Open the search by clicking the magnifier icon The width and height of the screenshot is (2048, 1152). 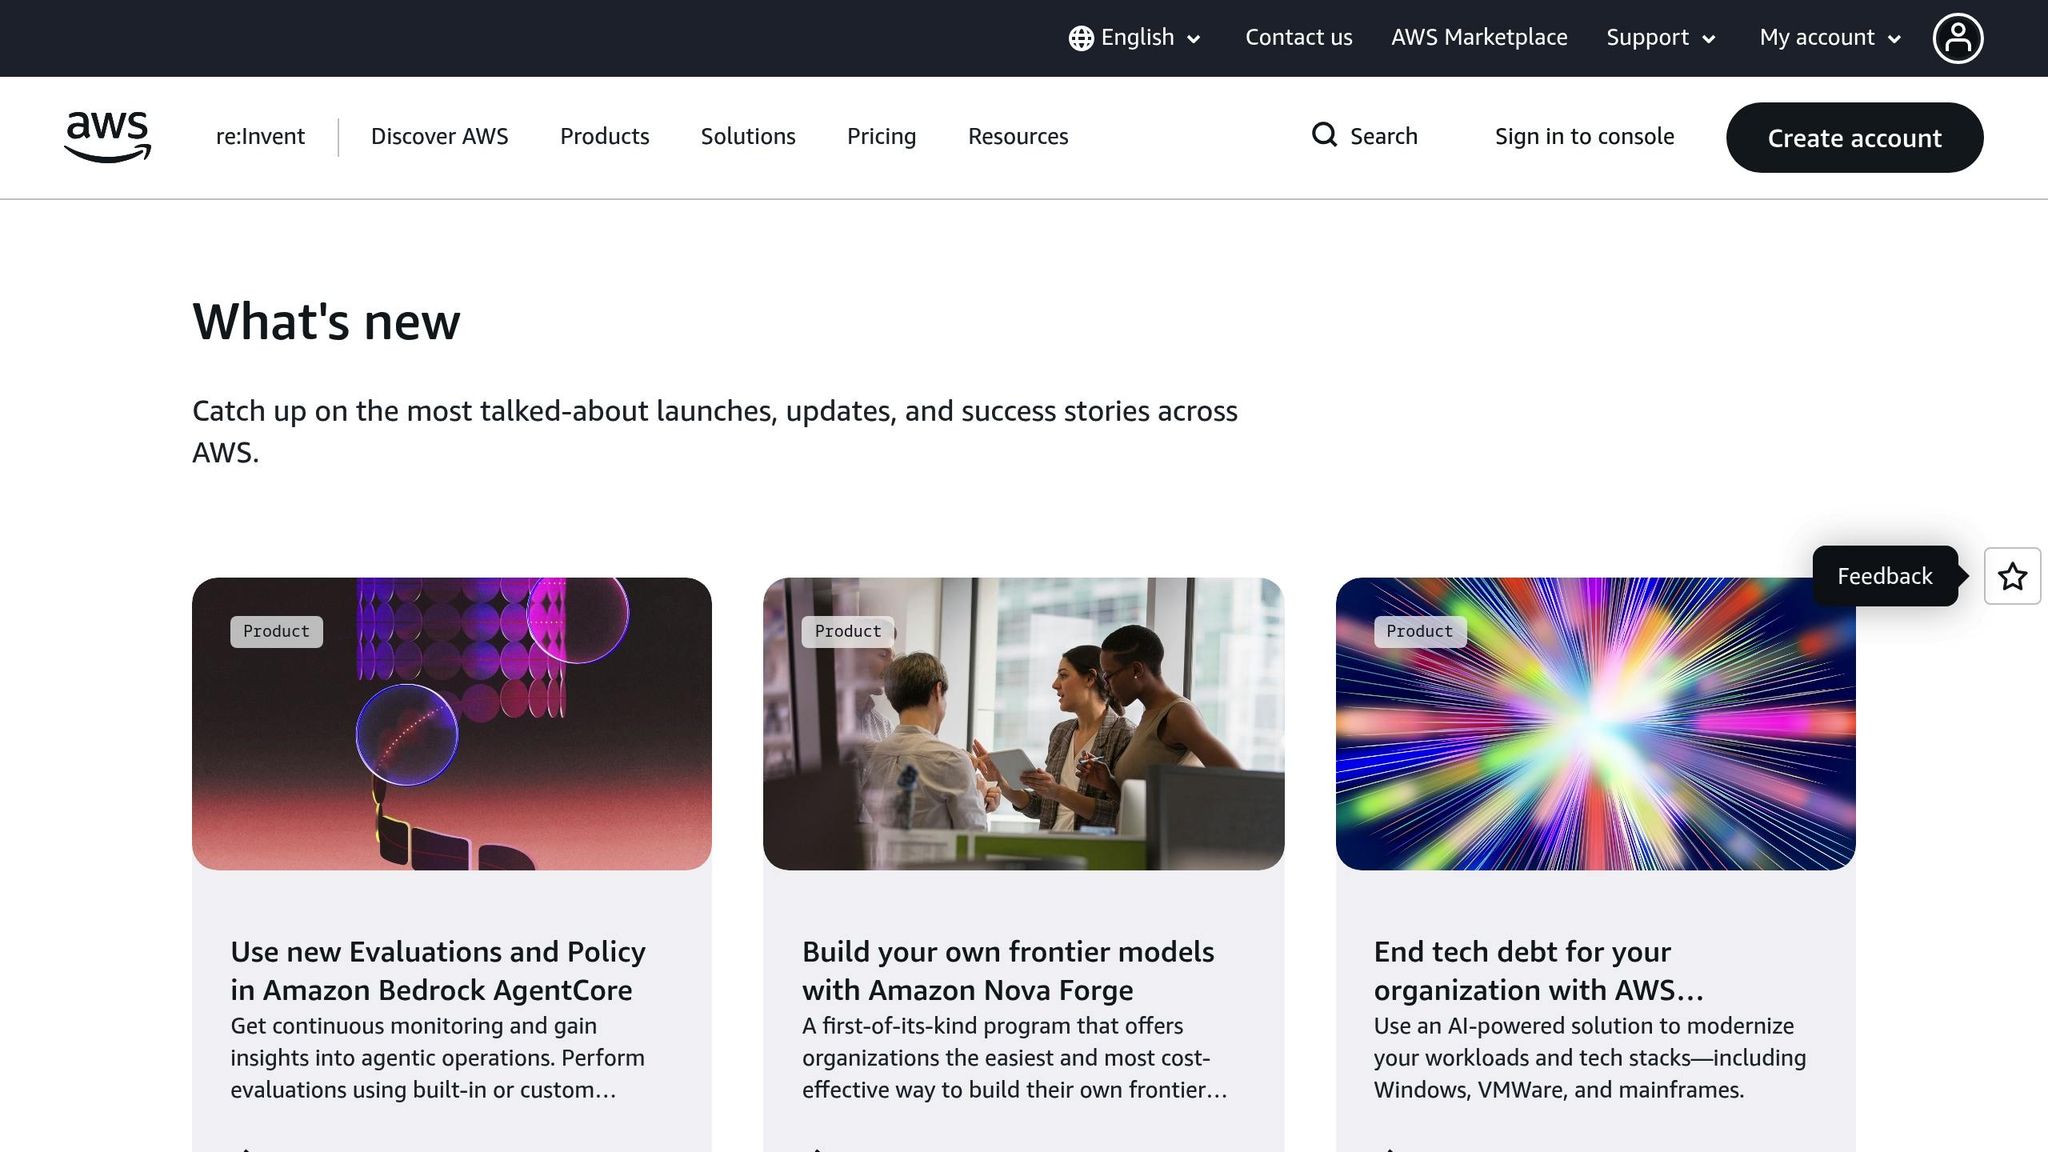1324,135
